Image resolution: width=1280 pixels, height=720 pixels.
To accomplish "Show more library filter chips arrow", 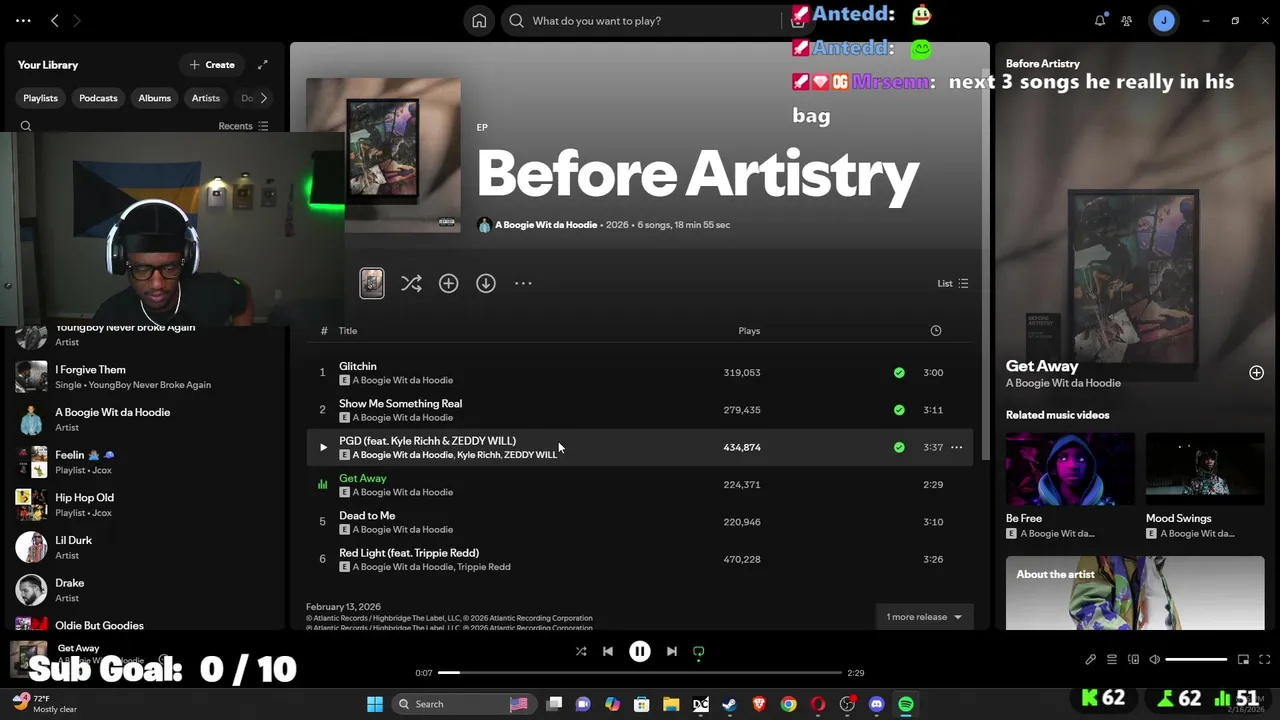I will (263, 98).
